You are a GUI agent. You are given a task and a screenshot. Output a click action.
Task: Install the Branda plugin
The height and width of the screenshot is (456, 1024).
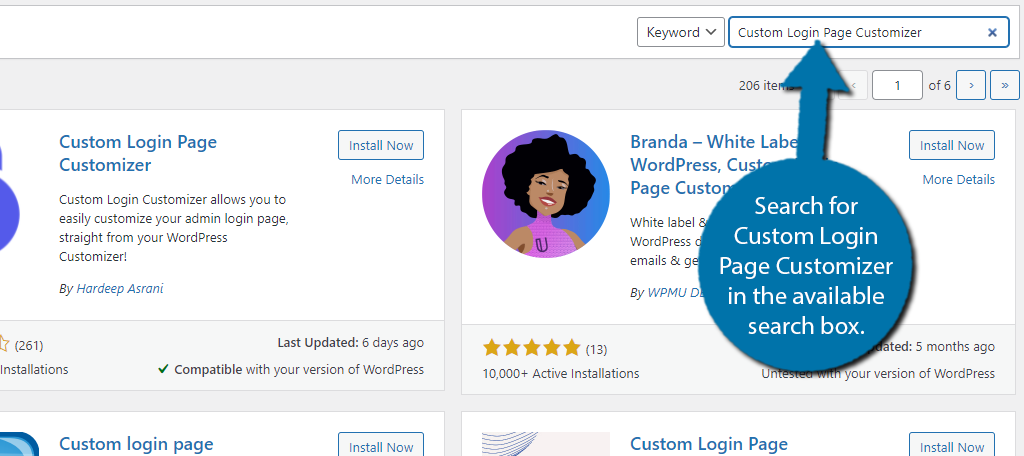click(x=952, y=145)
